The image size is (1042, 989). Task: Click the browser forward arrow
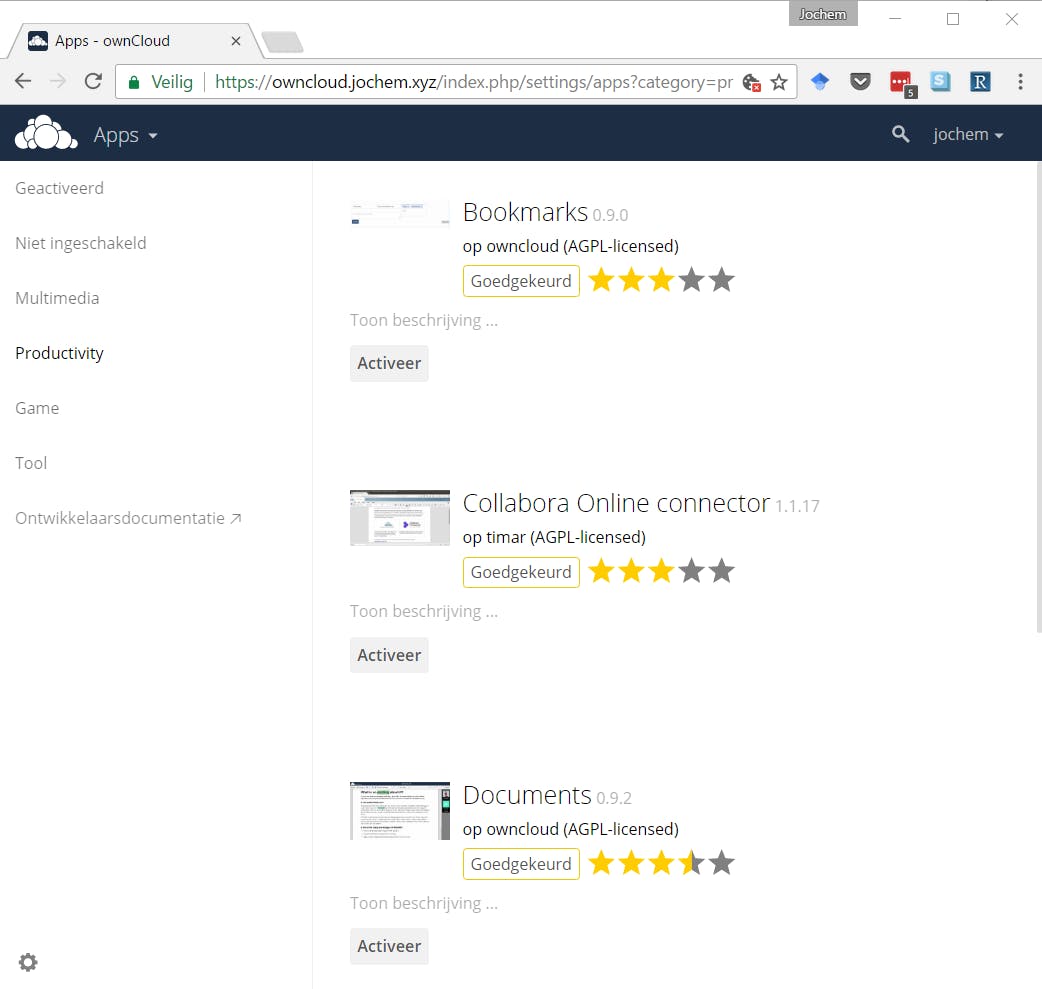(x=58, y=81)
